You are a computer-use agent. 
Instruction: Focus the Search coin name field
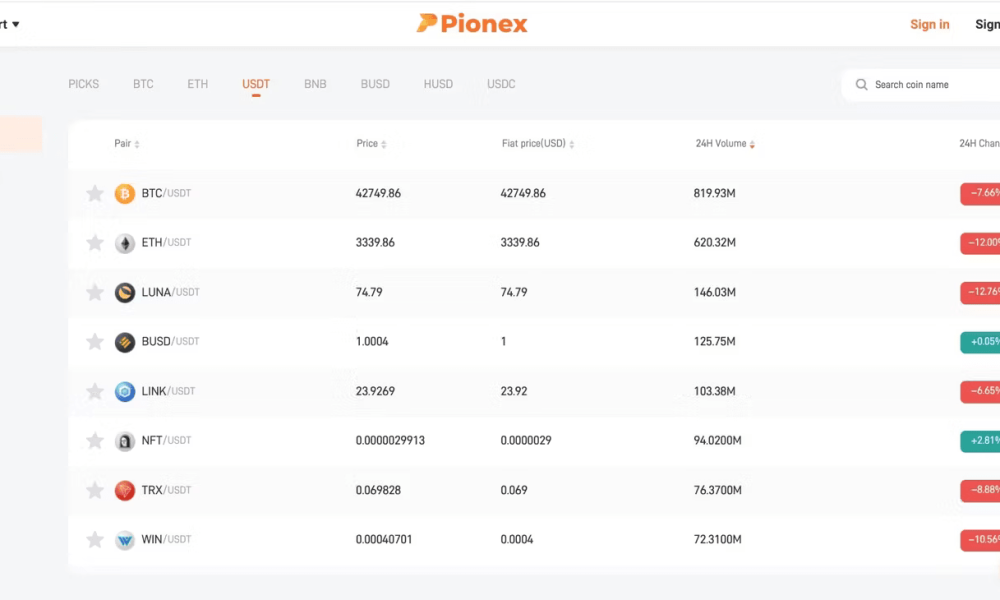tap(922, 85)
